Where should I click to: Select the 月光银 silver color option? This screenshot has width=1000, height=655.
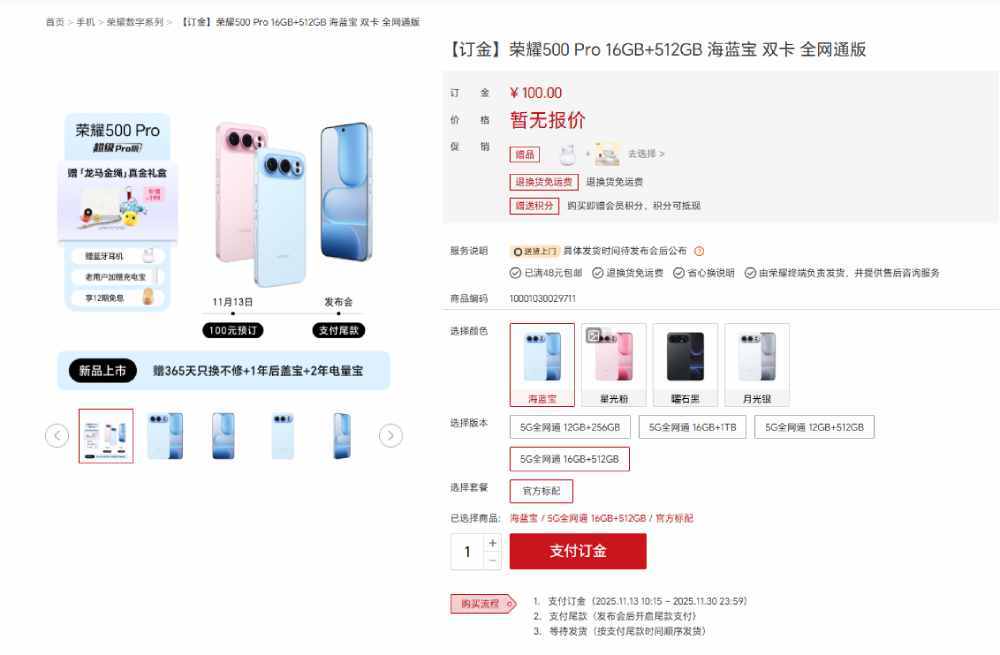757,365
